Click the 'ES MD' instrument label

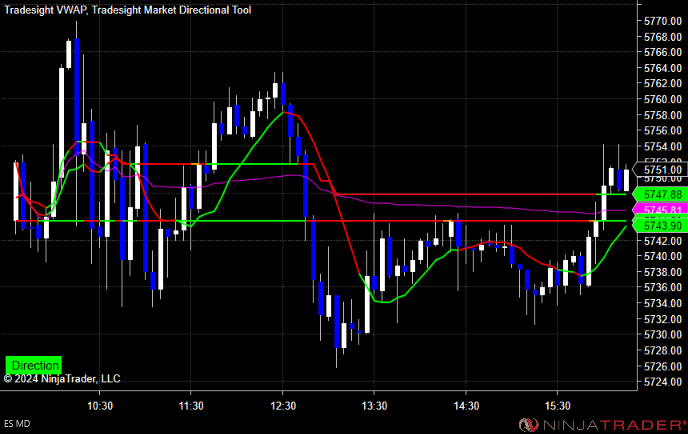17,424
